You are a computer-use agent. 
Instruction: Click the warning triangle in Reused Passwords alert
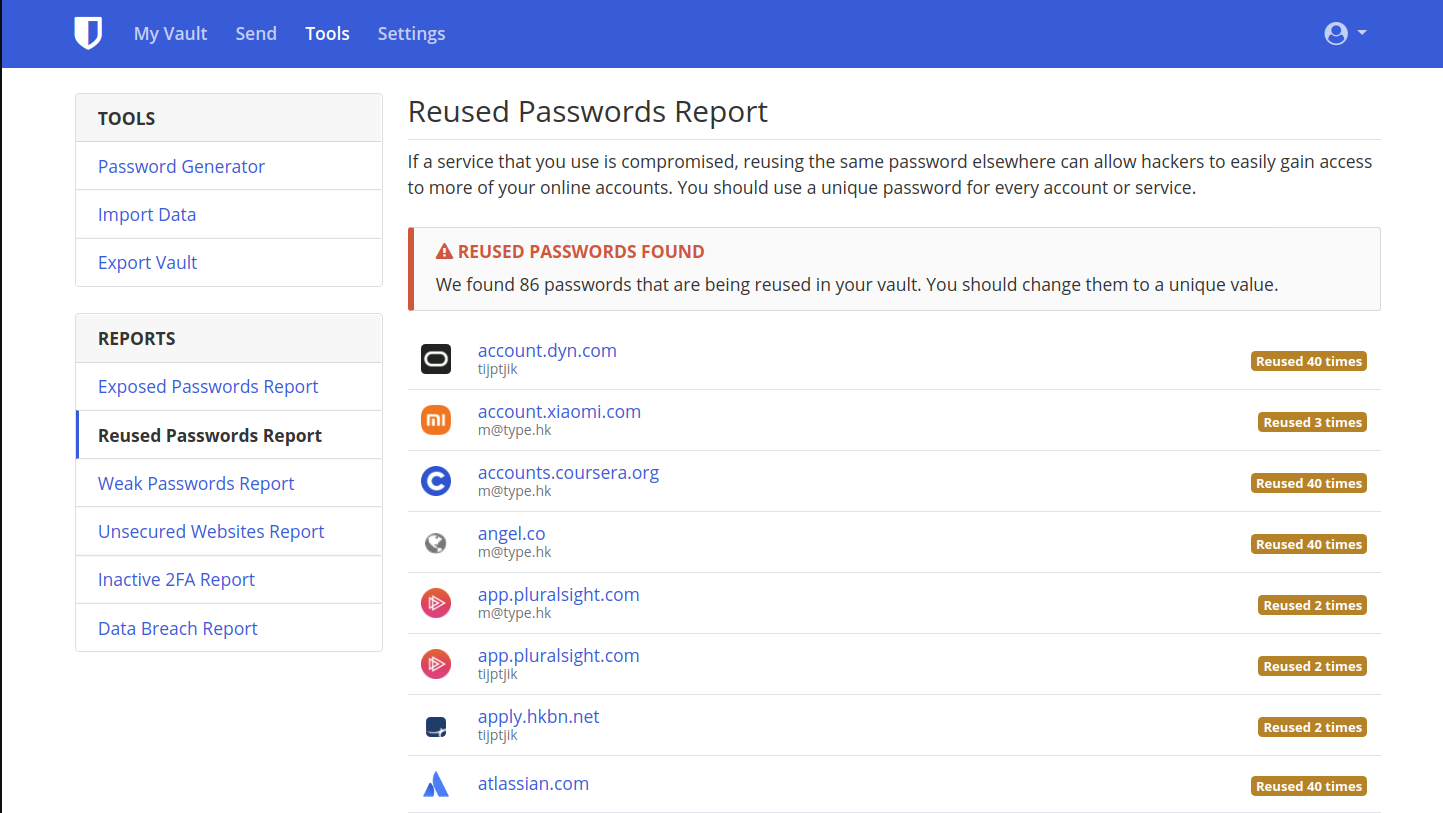coord(444,251)
